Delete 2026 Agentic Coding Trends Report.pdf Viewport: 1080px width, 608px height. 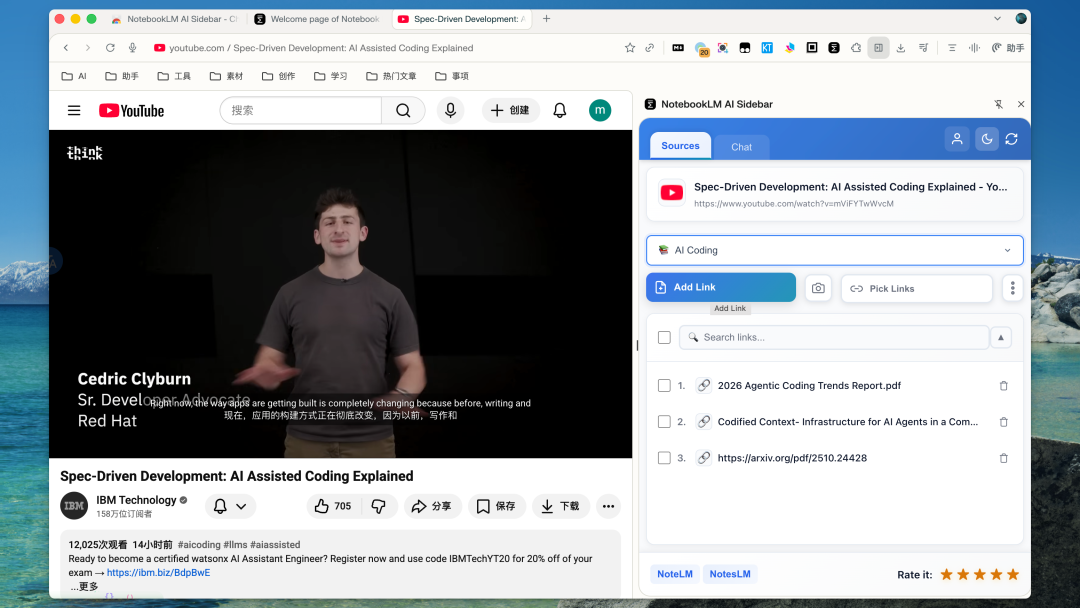tap(1004, 386)
